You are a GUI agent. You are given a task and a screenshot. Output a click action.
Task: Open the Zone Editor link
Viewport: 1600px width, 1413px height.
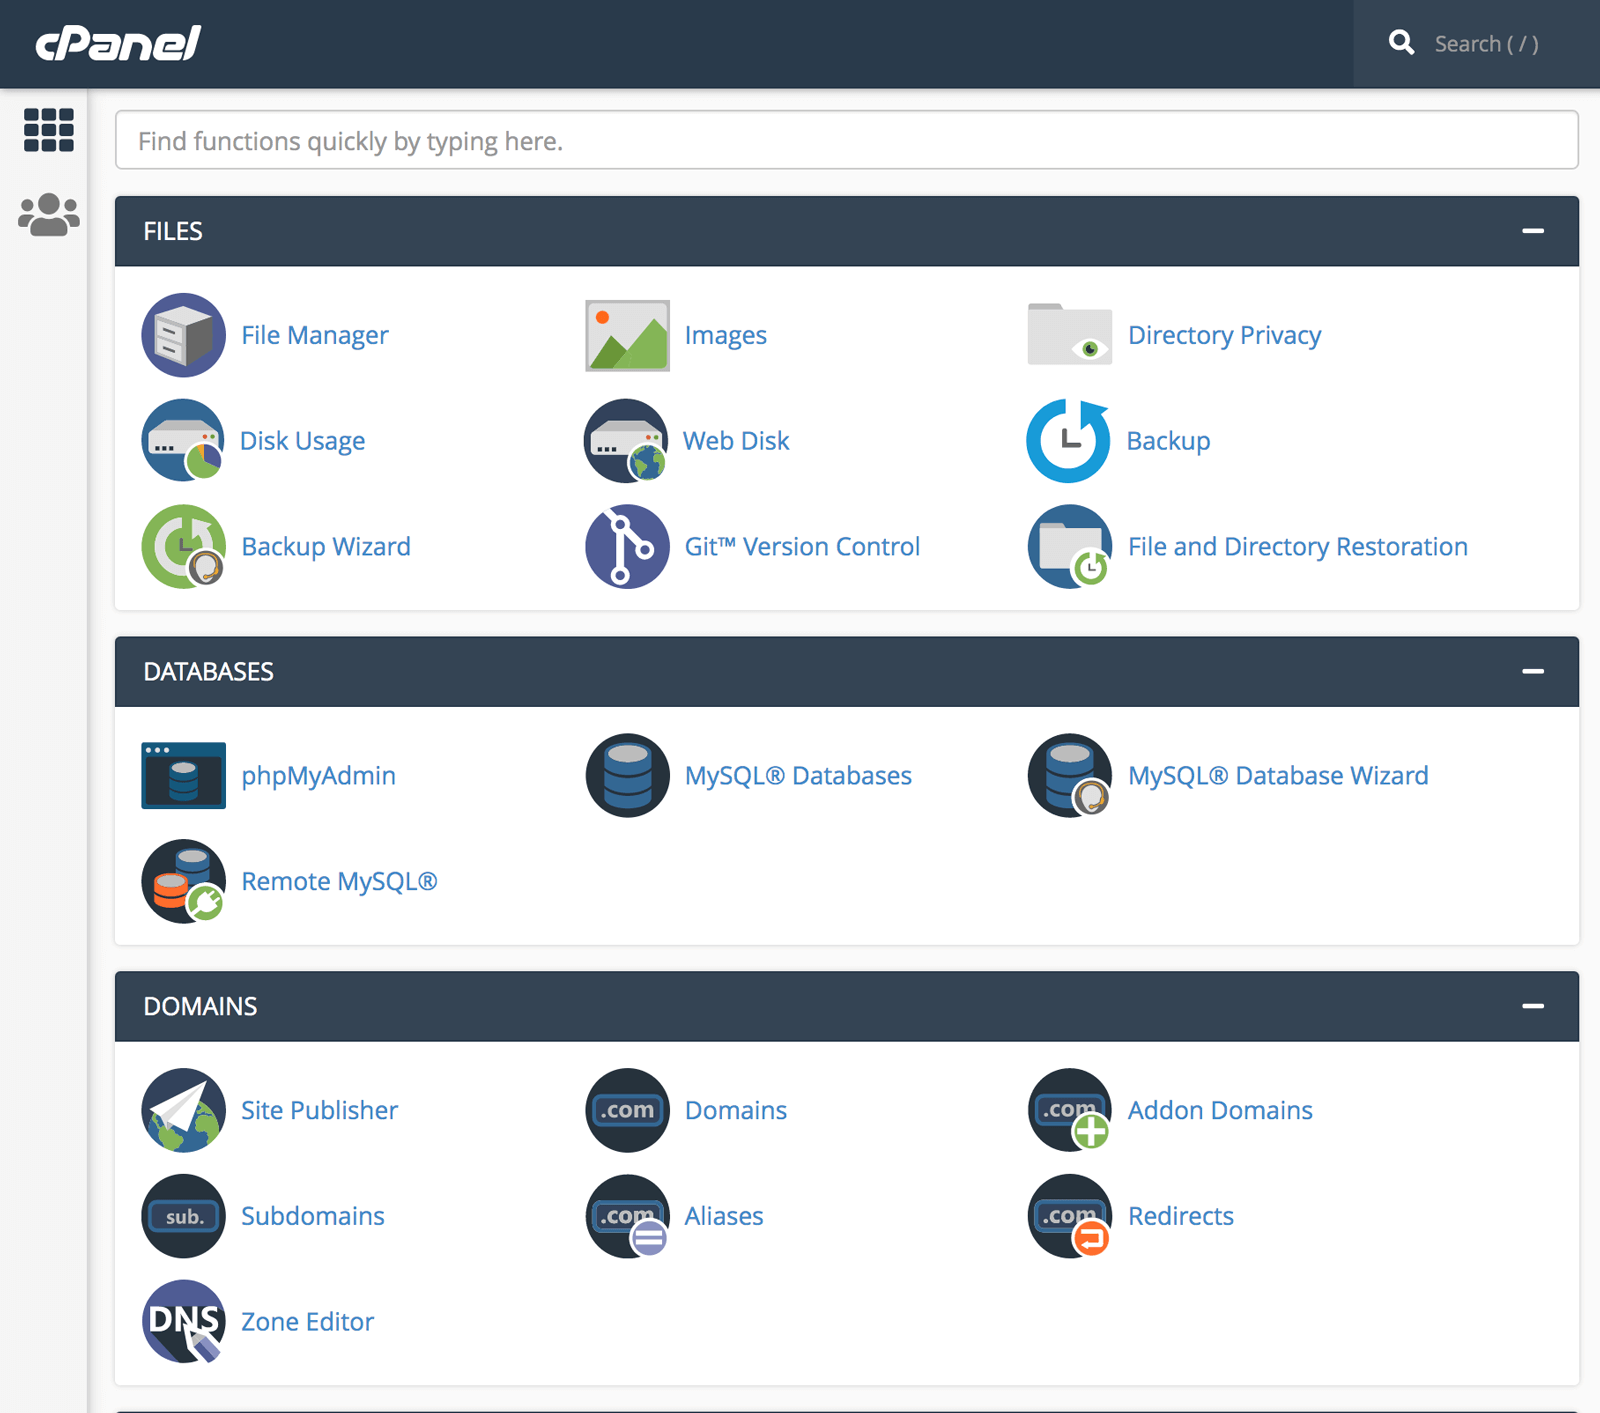[x=308, y=1322]
